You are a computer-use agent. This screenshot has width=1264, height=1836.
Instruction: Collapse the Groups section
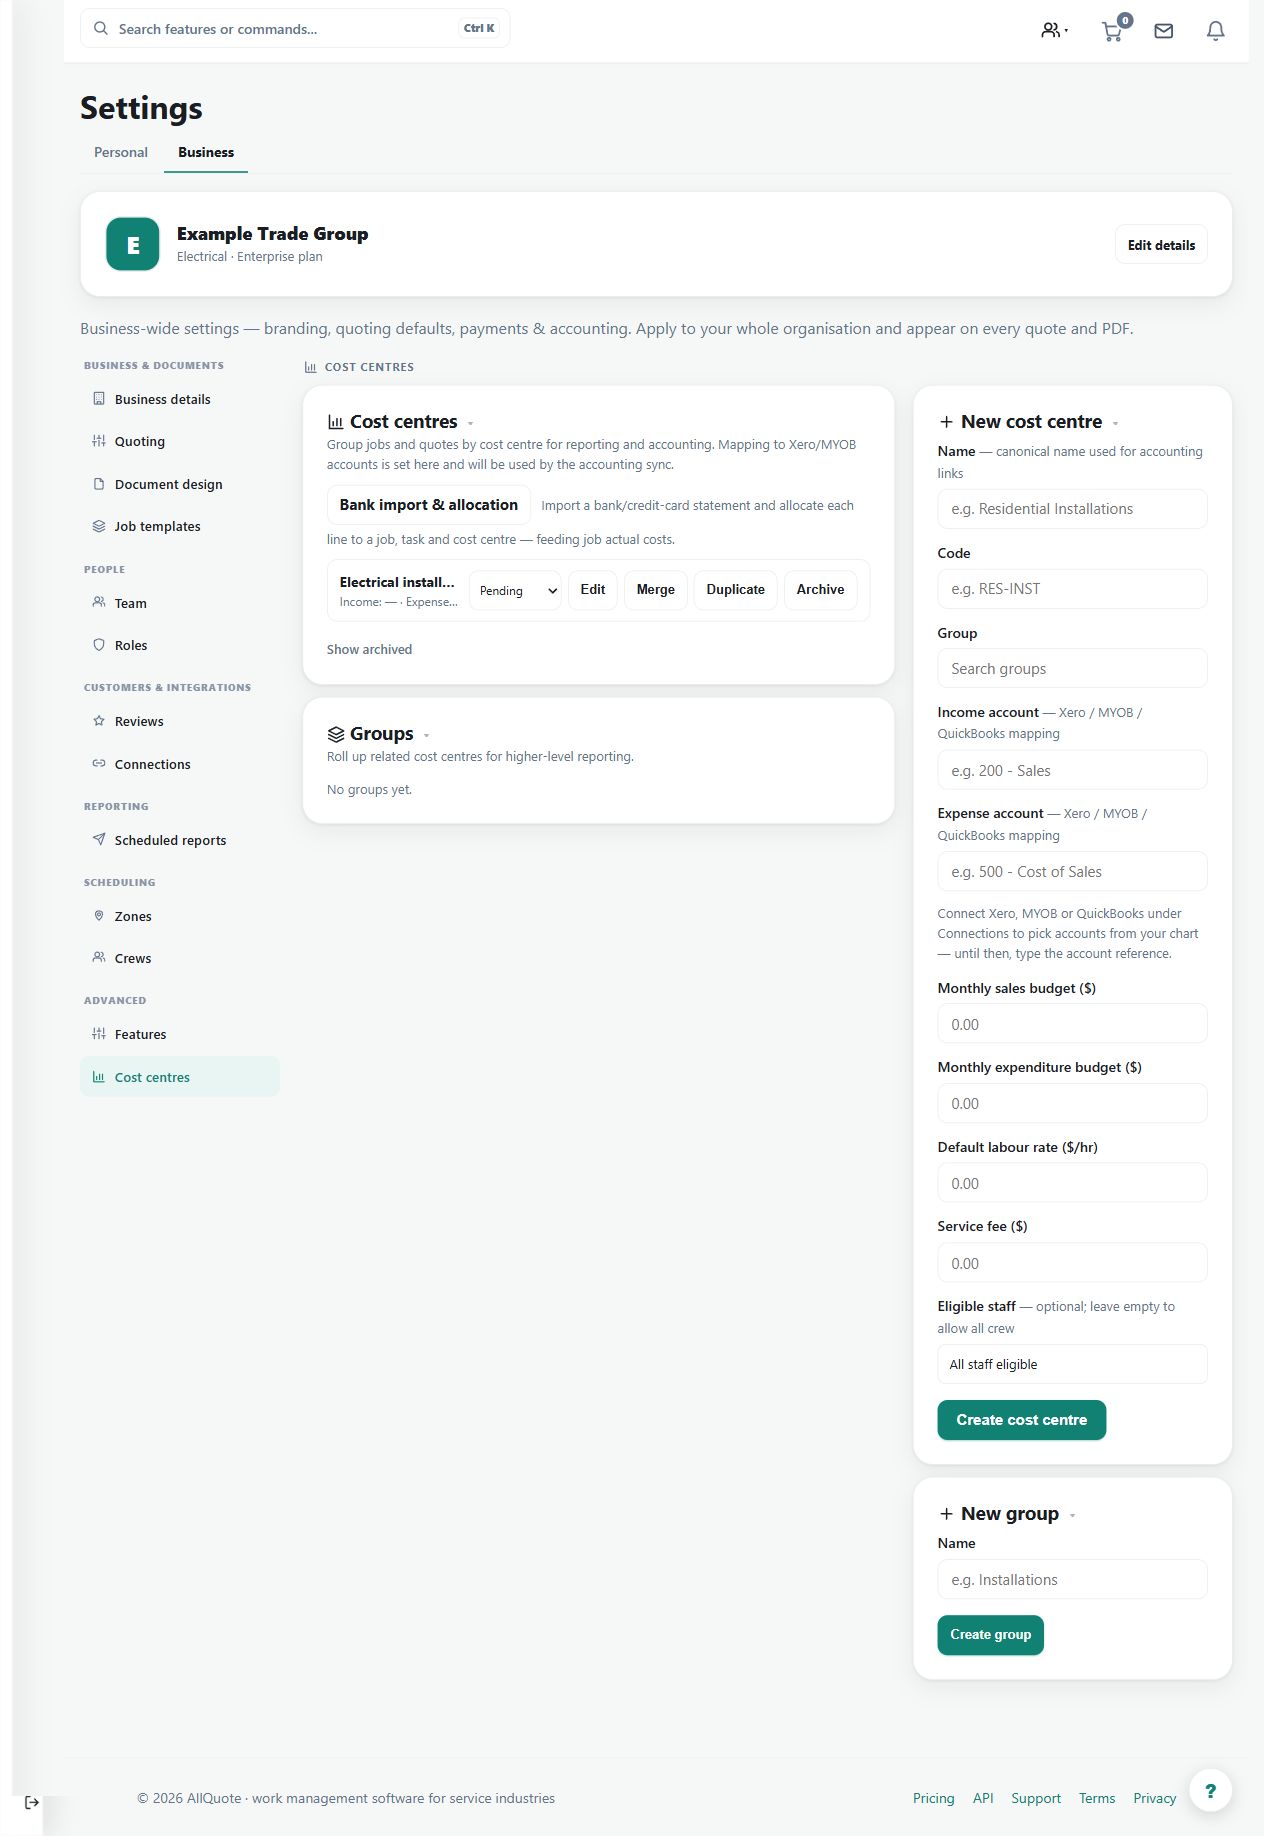click(427, 735)
